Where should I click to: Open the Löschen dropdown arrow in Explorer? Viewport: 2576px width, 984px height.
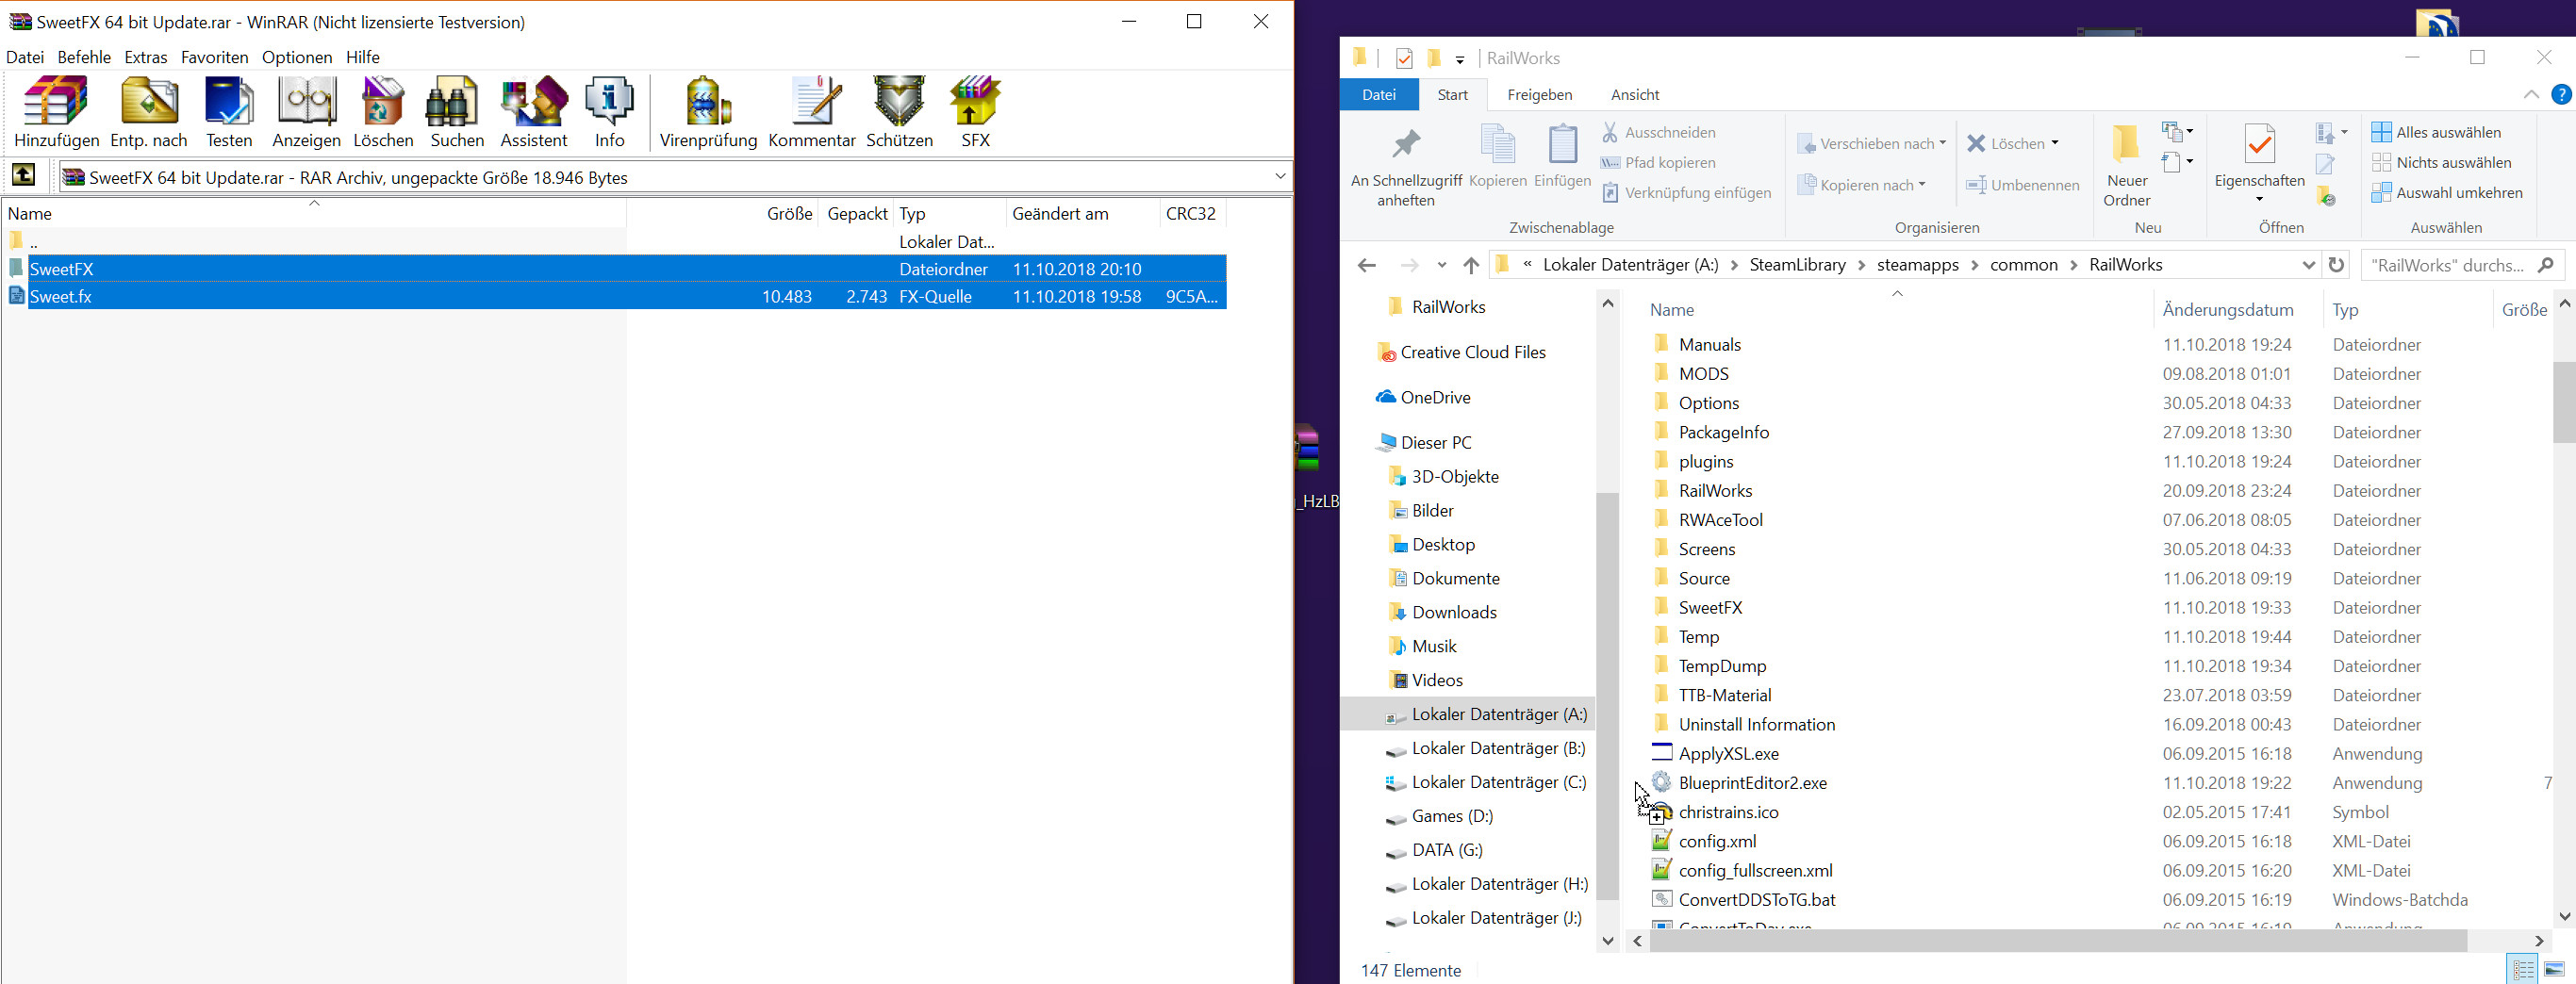tap(2054, 143)
